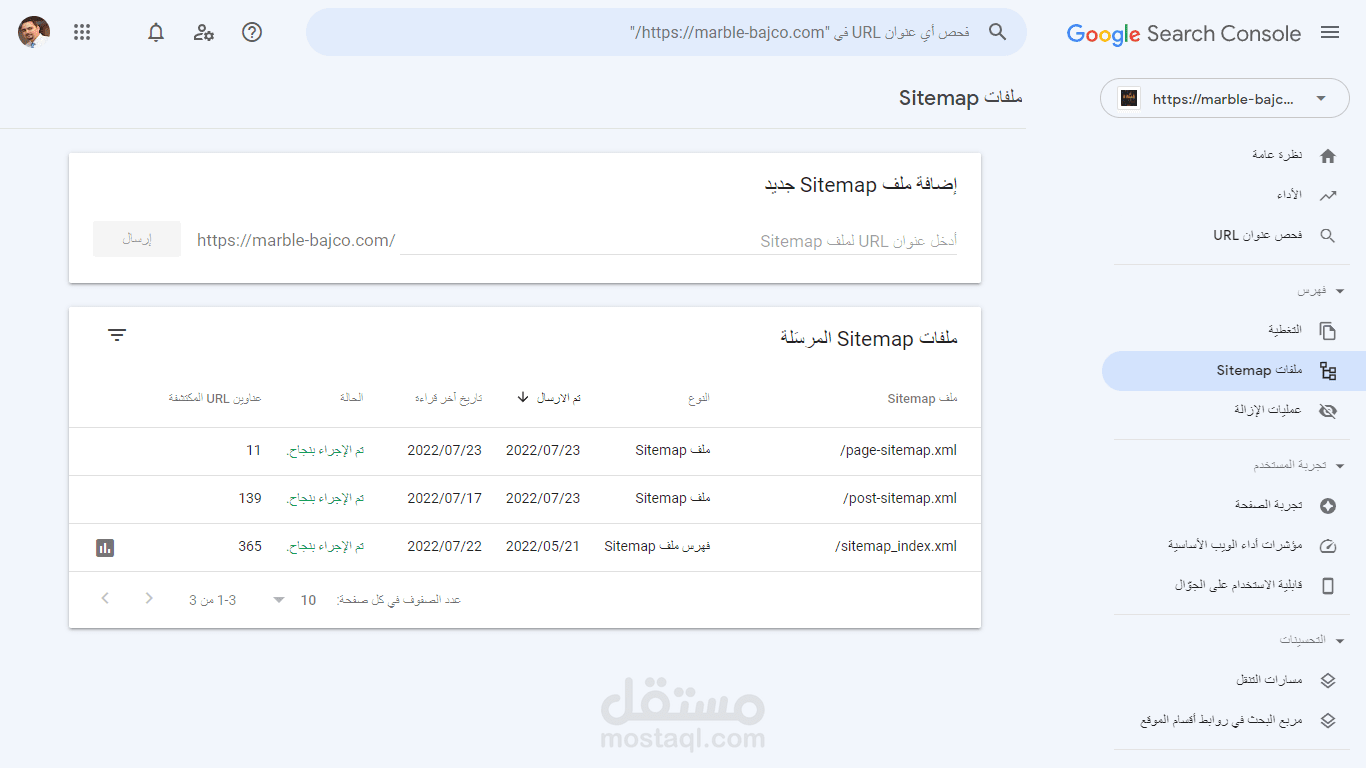1366x768 pixels.
Task: Open the Google apps grid
Action: (82, 32)
